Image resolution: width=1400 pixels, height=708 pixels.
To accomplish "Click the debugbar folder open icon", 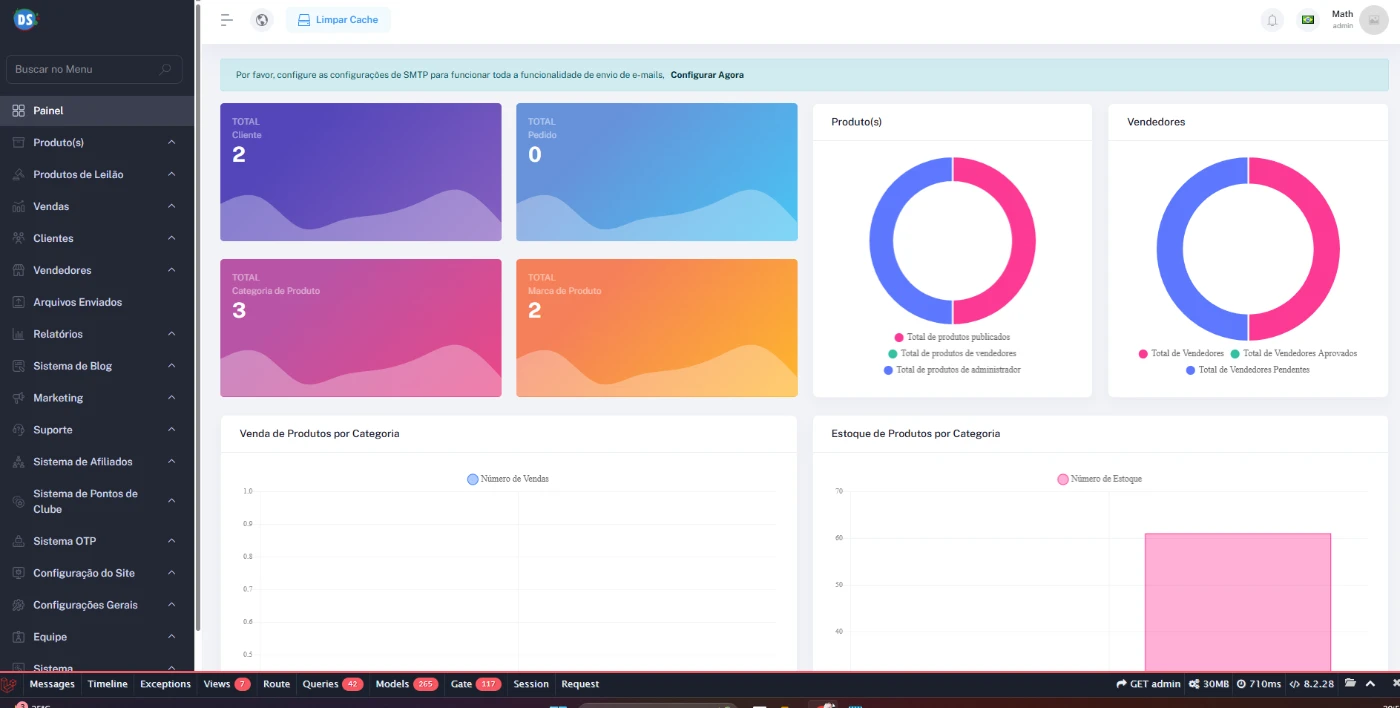I will (1350, 684).
